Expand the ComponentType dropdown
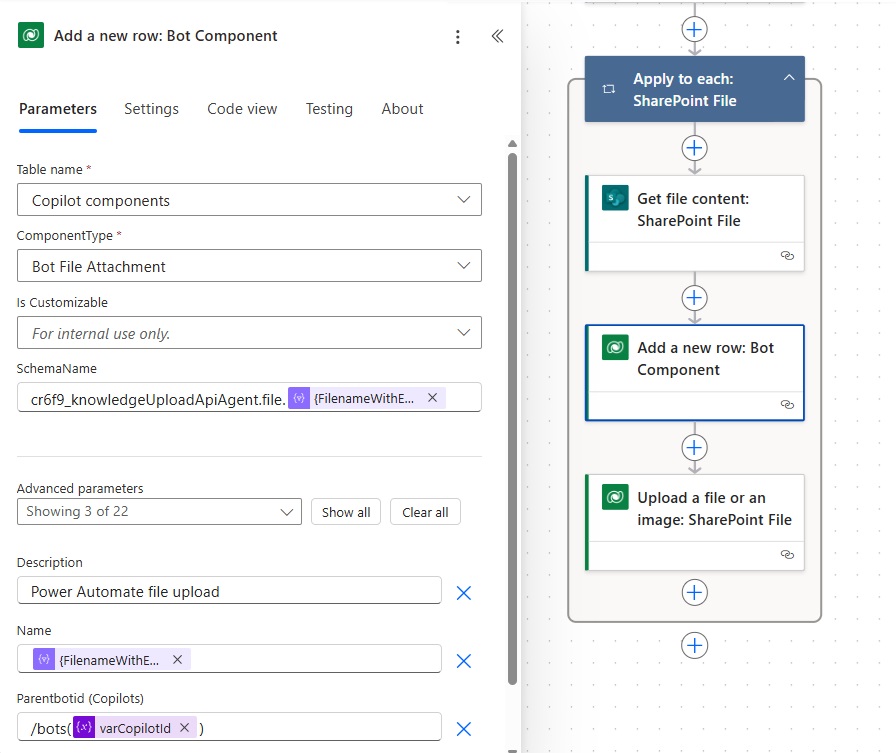This screenshot has width=896, height=753. (249, 266)
